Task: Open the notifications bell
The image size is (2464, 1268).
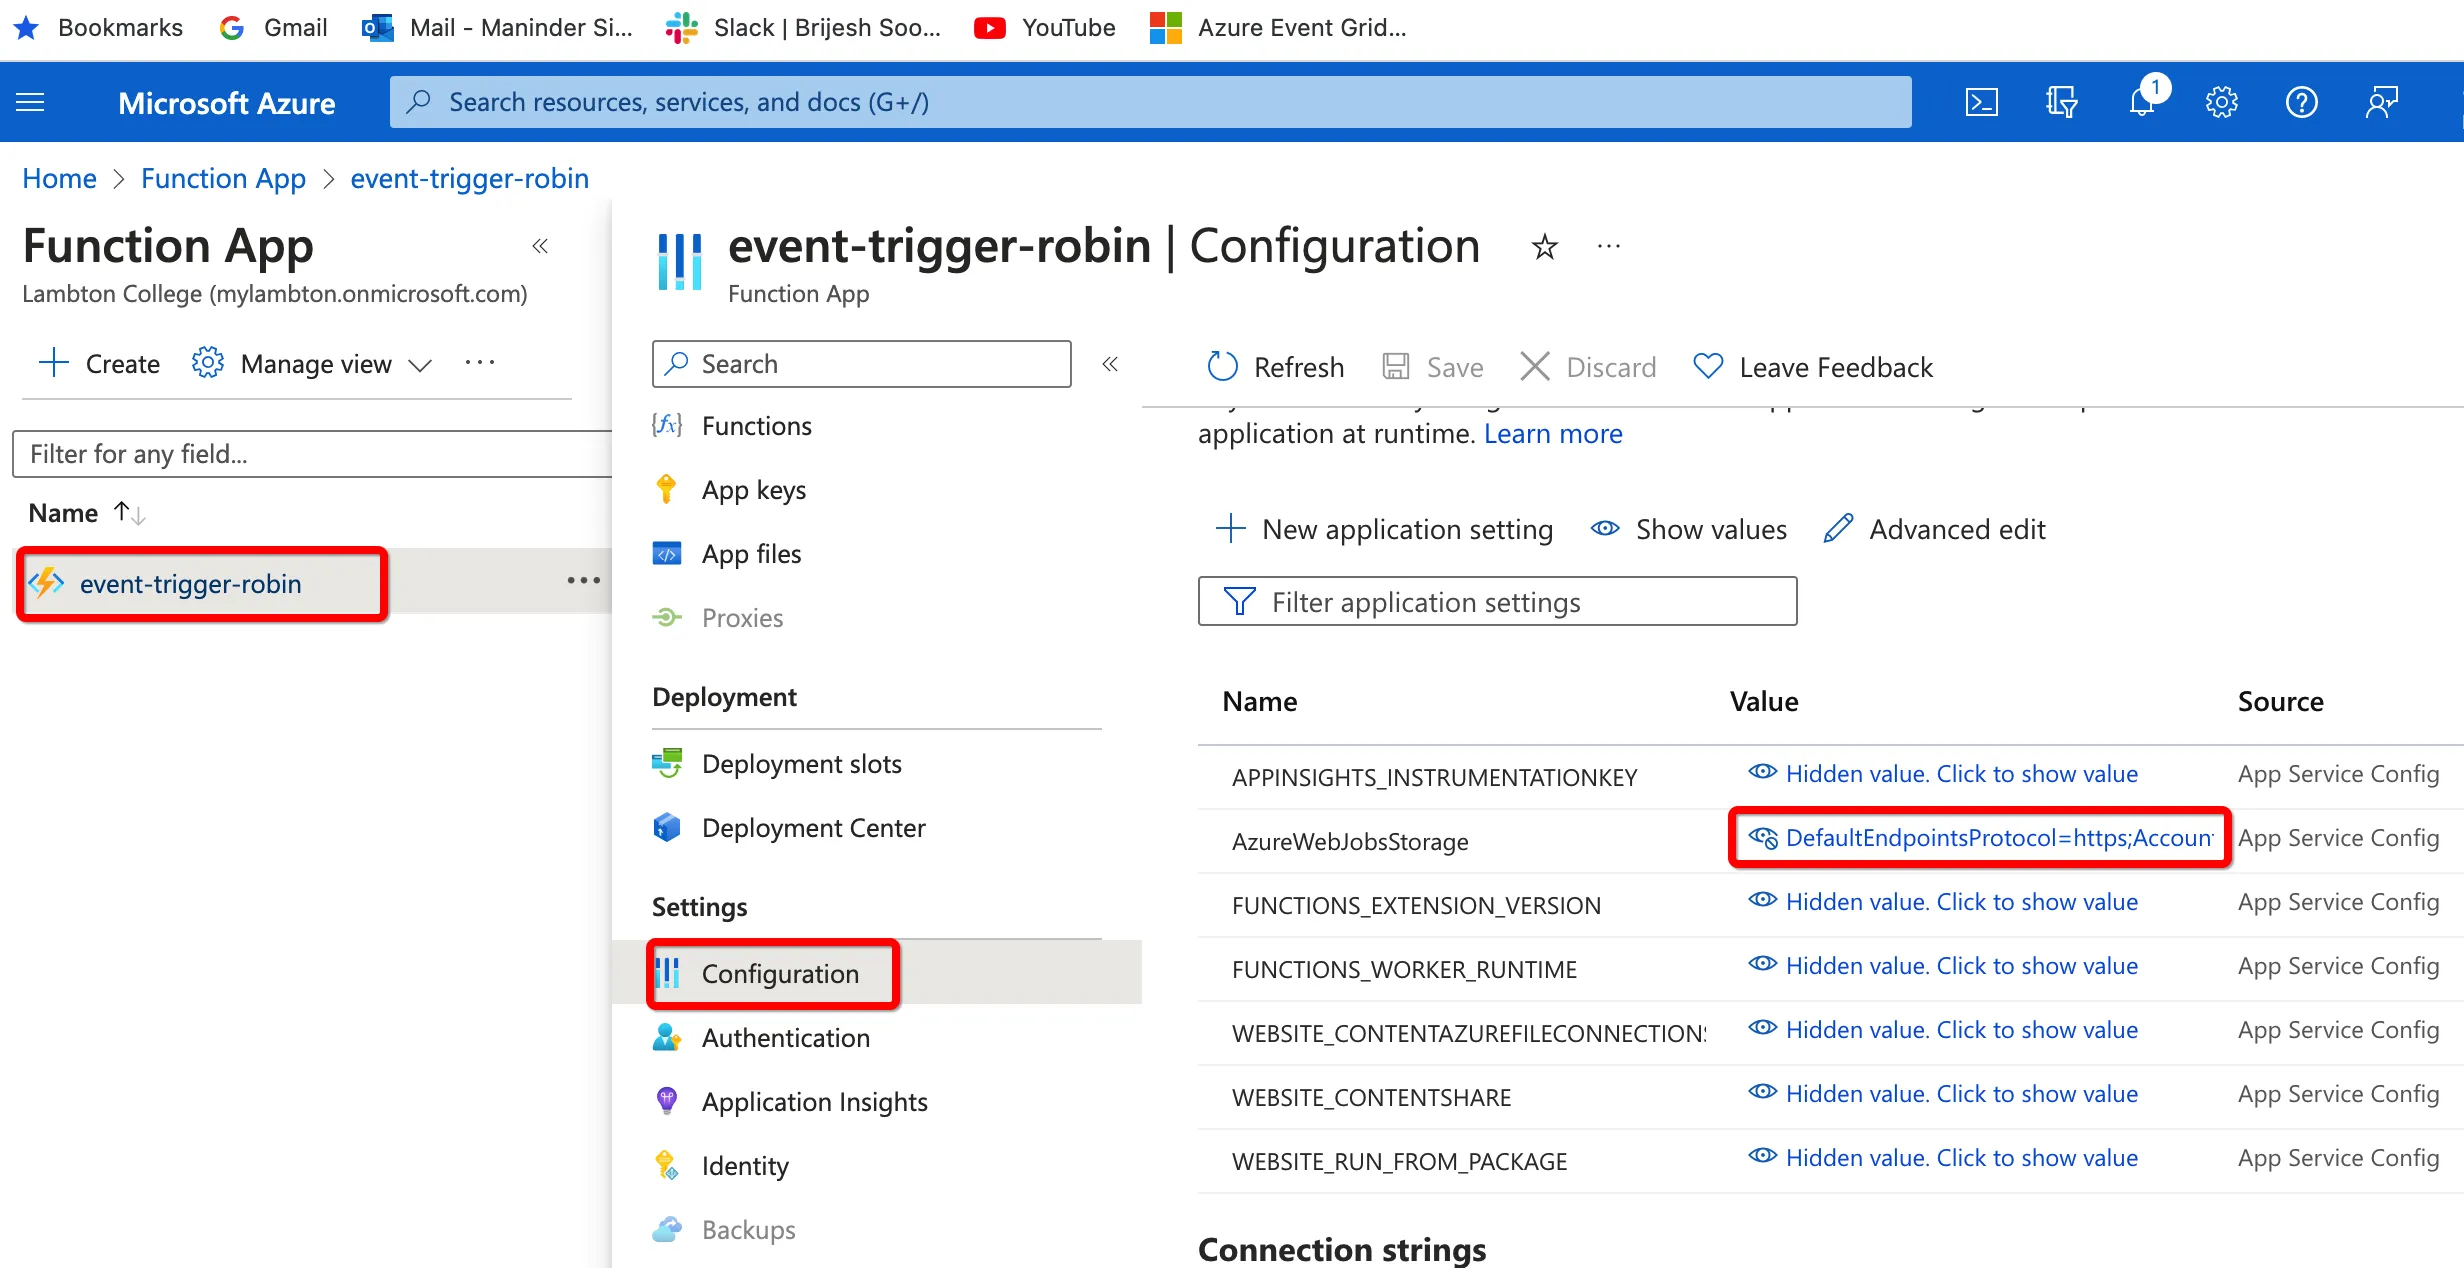Action: (x=2141, y=102)
